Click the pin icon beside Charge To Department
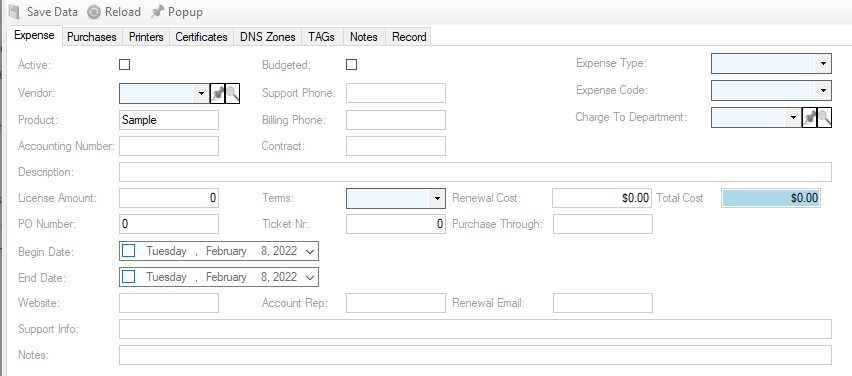This screenshot has height=376, width=852. pyautogui.click(x=810, y=117)
